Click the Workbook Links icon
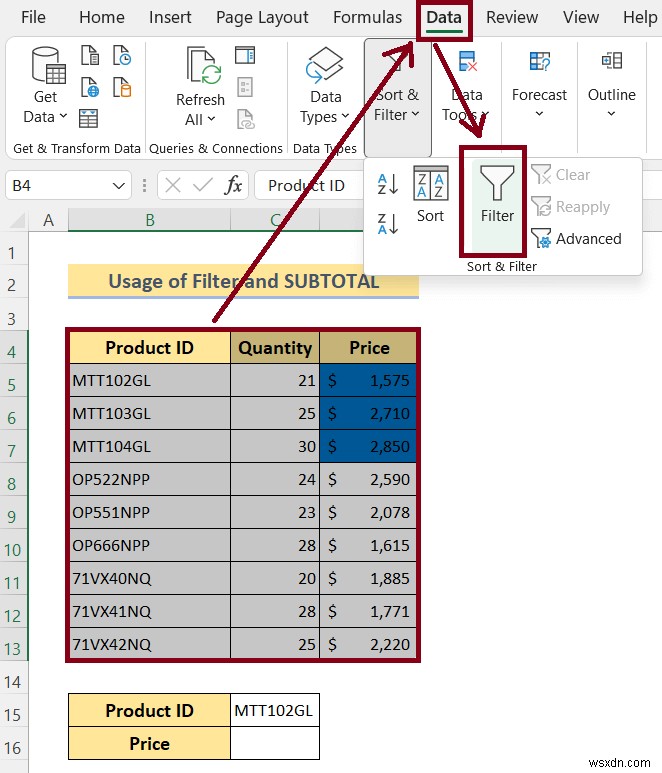Viewport: 662px width, 773px height. (245, 119)
